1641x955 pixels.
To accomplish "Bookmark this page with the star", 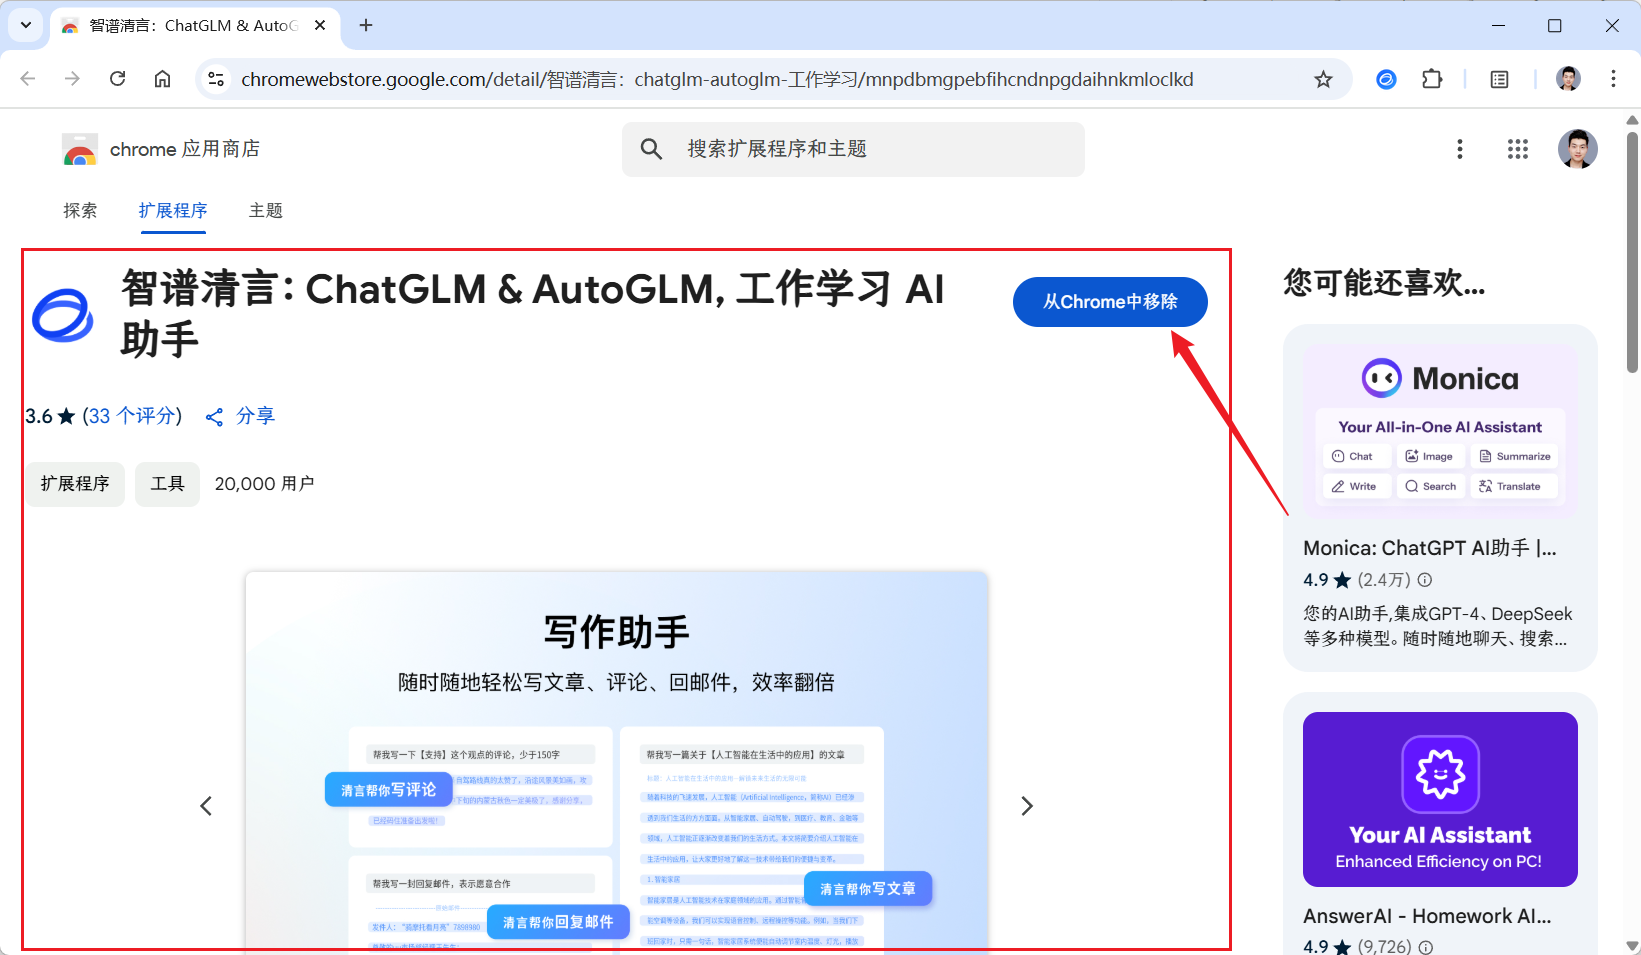I will point(1324,79).
